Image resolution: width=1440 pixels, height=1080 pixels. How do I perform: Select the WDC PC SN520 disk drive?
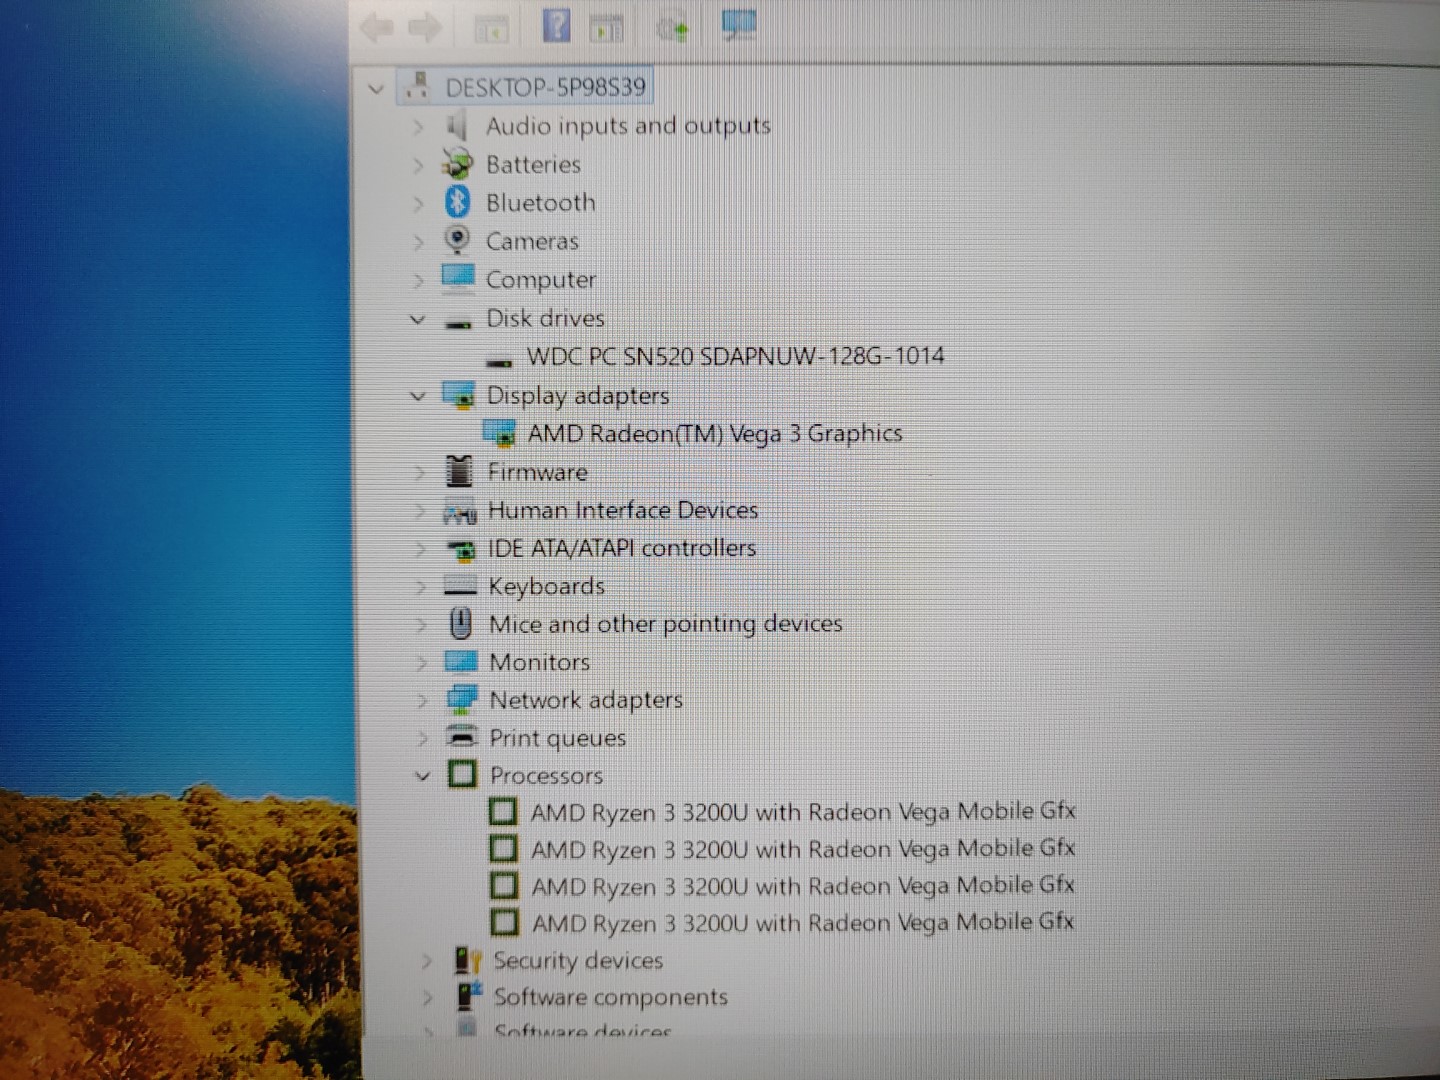coord(734,357)
